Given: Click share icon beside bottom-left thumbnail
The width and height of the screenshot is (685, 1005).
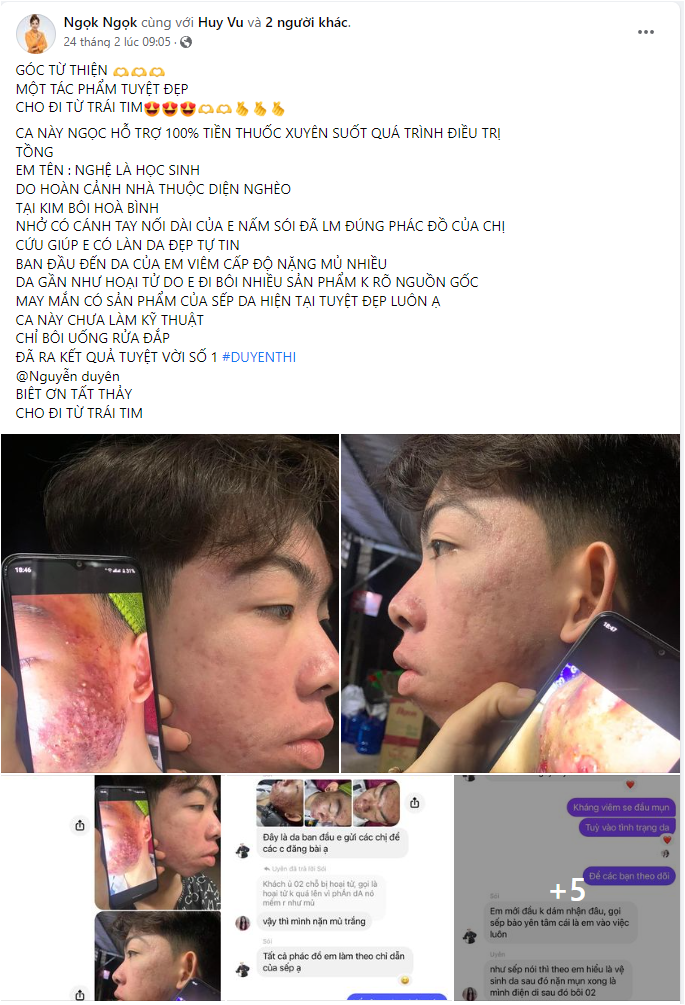Looking at the screenshot, I should tap(79, 995).
